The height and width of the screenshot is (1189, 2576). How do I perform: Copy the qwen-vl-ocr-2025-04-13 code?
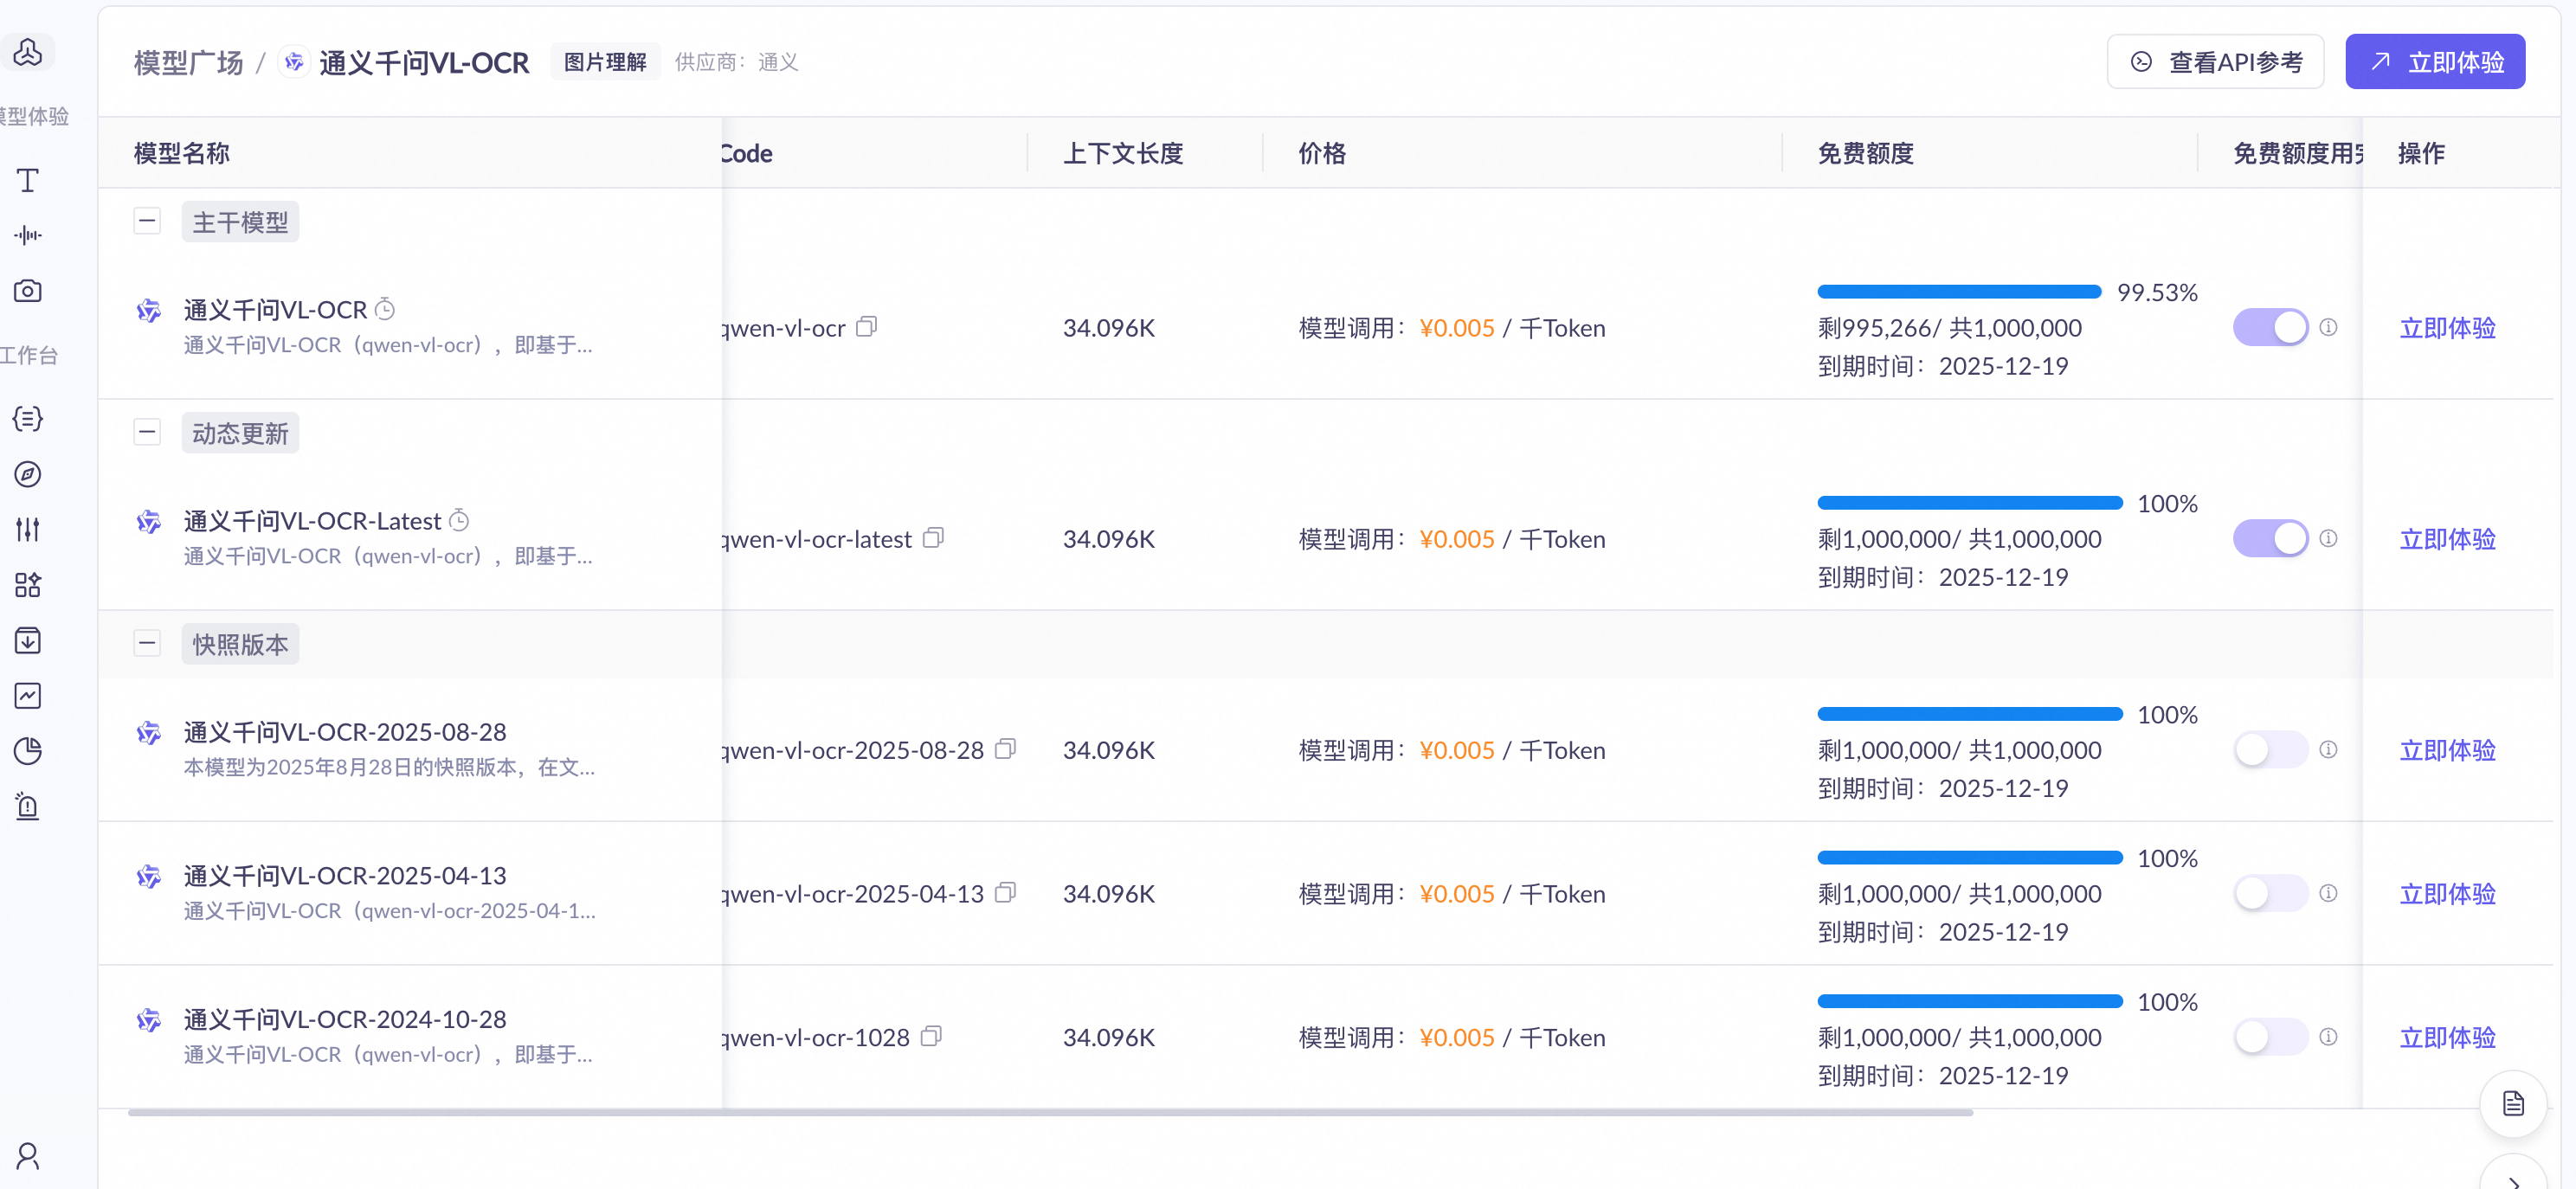coord(1006,893)
